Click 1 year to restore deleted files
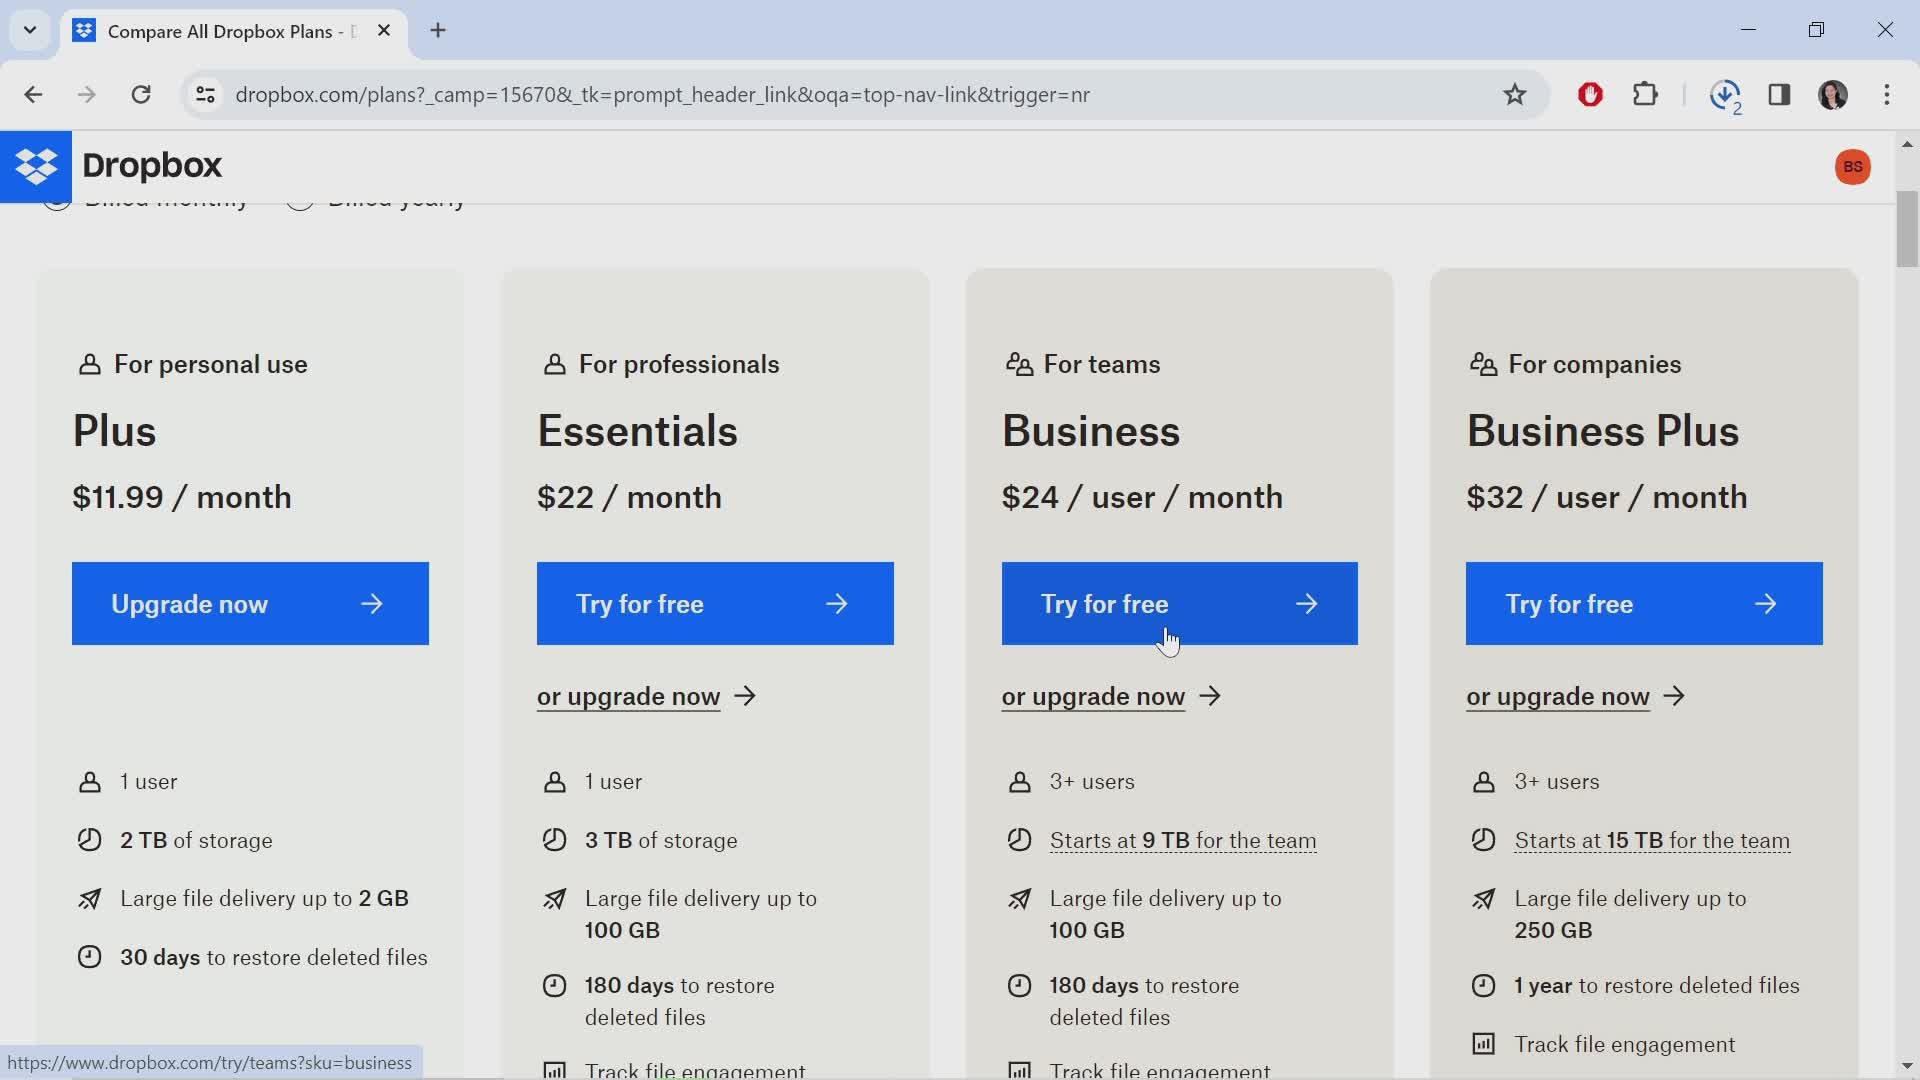1920x1080 pixels. click(x=1657, y=986)
